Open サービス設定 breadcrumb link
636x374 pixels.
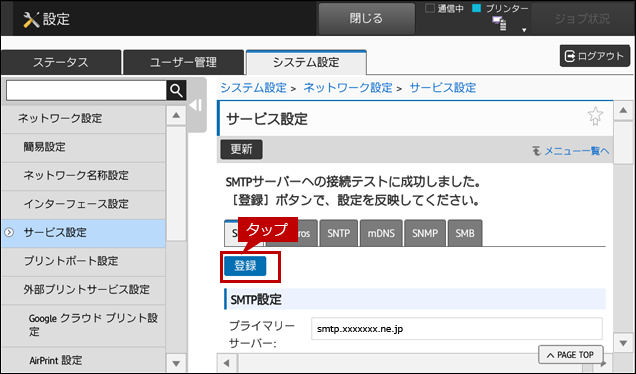(443, 88)
